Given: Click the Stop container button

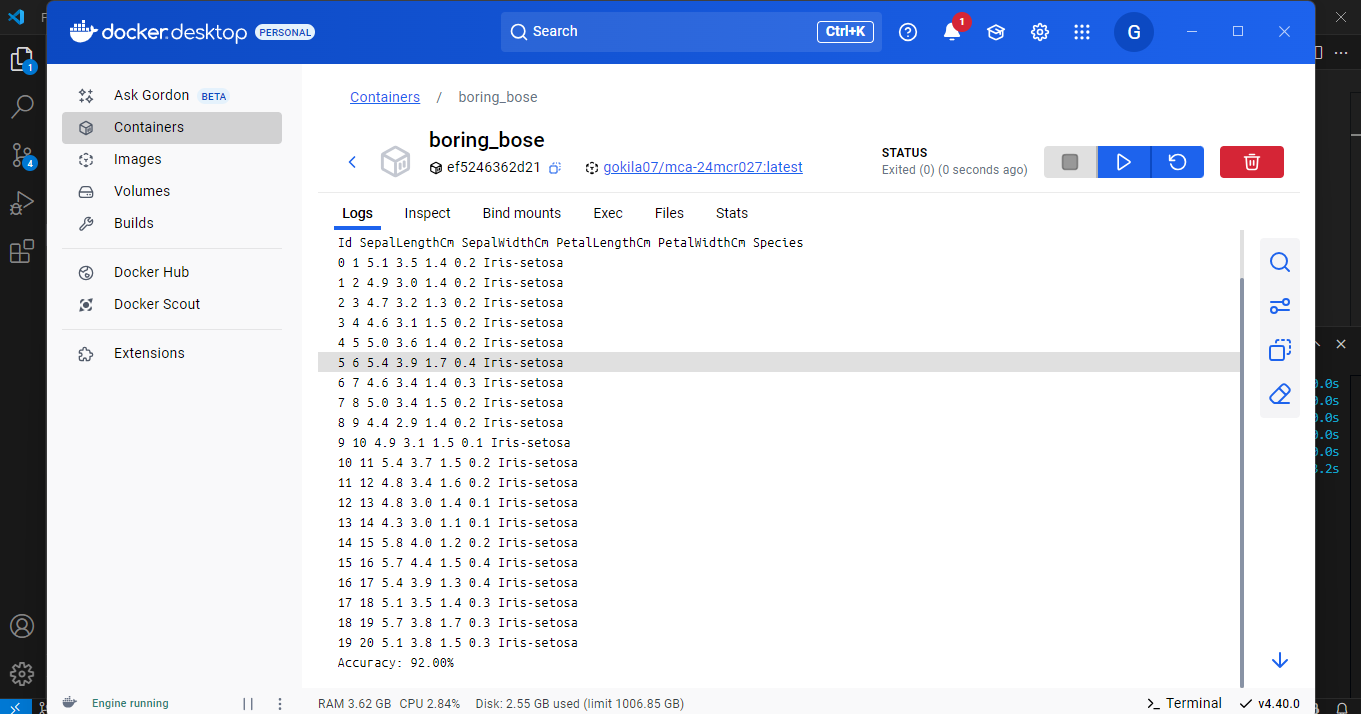Looking at the screenshot, I should (1070, 162).
